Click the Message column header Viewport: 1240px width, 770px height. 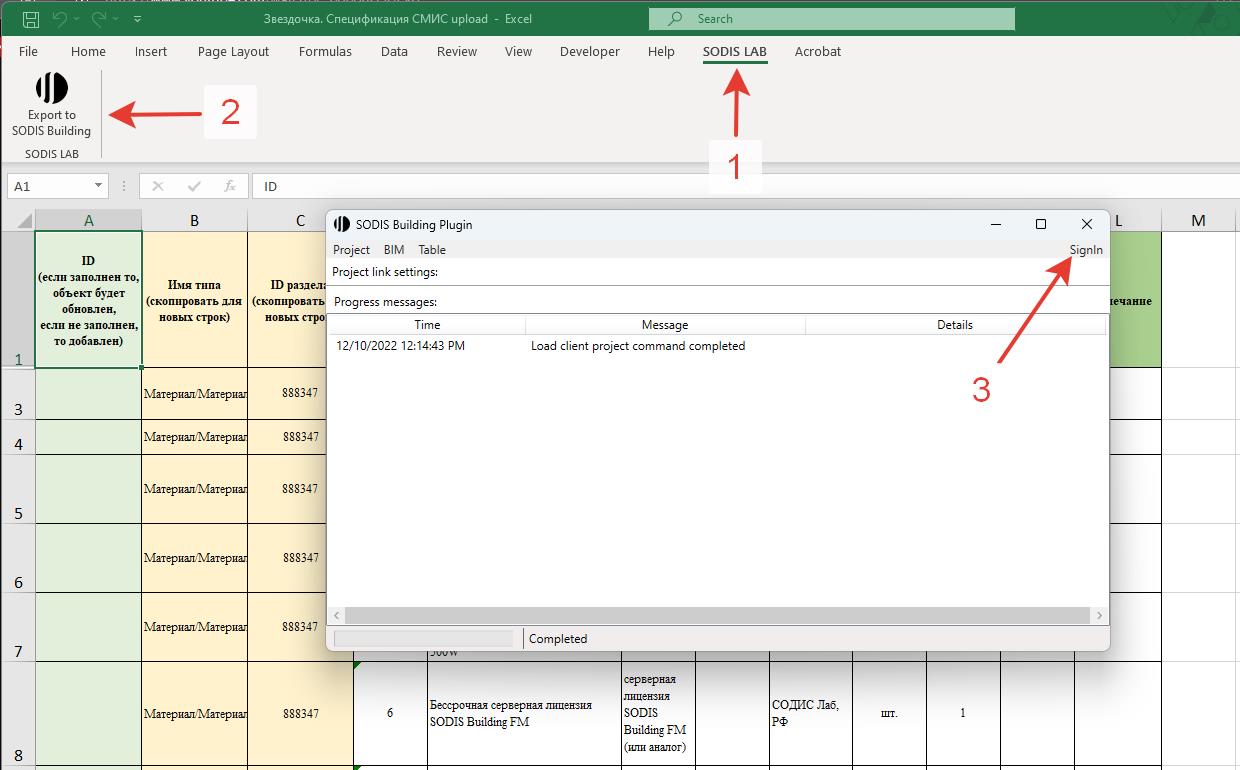[665, 325]
